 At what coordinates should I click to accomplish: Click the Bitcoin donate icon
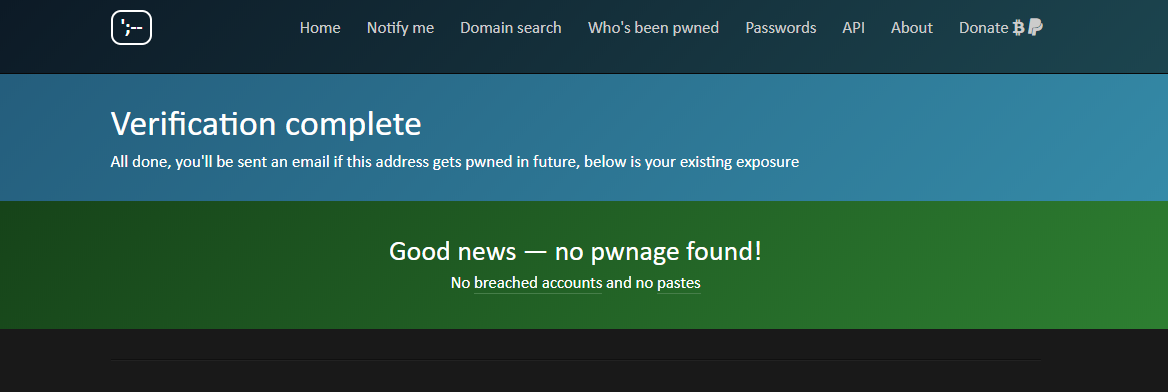[x=1019, y=28]
